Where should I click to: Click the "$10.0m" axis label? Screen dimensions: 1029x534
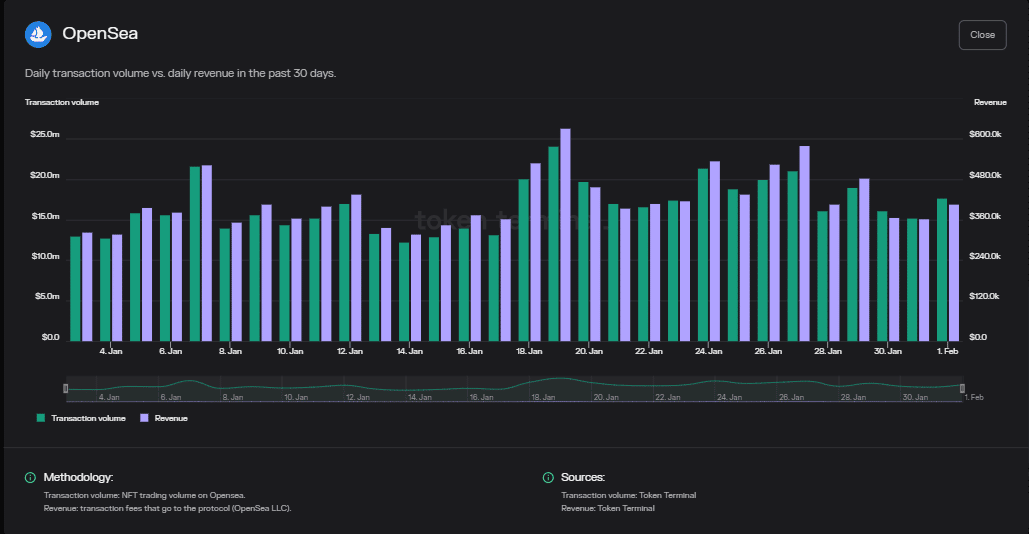click(45, 257)
